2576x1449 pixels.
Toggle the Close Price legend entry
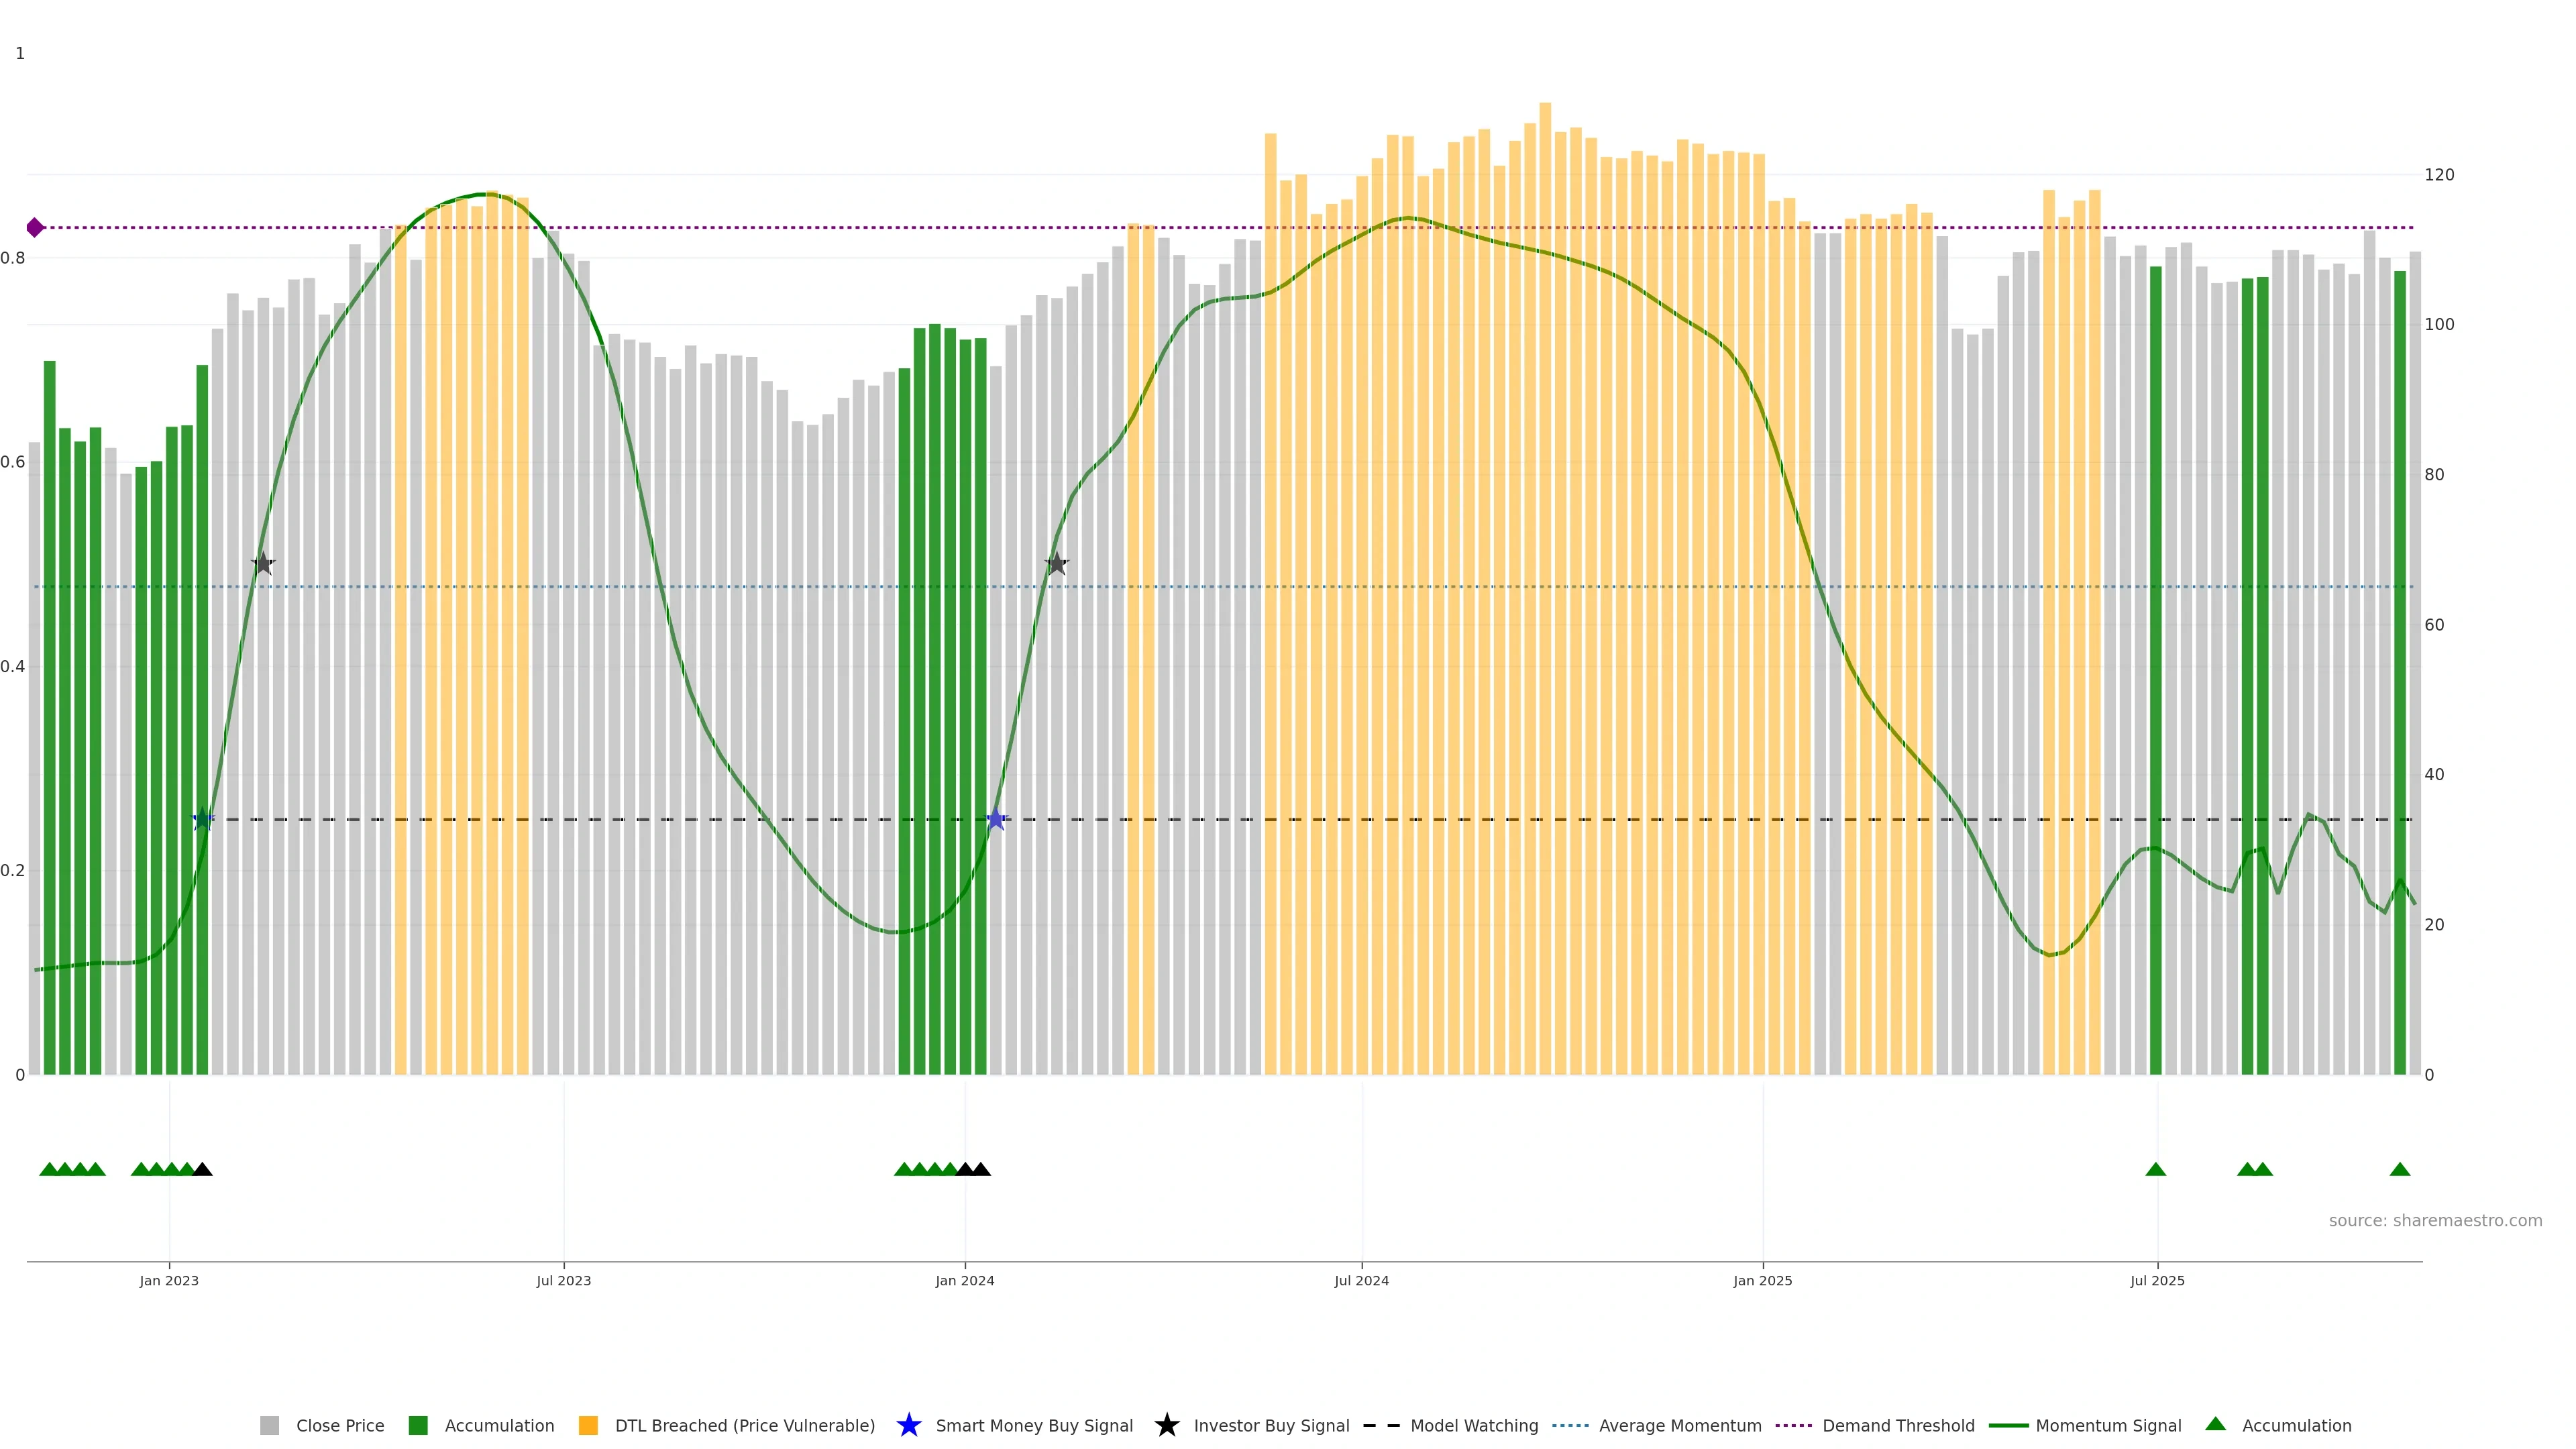click(339, 1425)
